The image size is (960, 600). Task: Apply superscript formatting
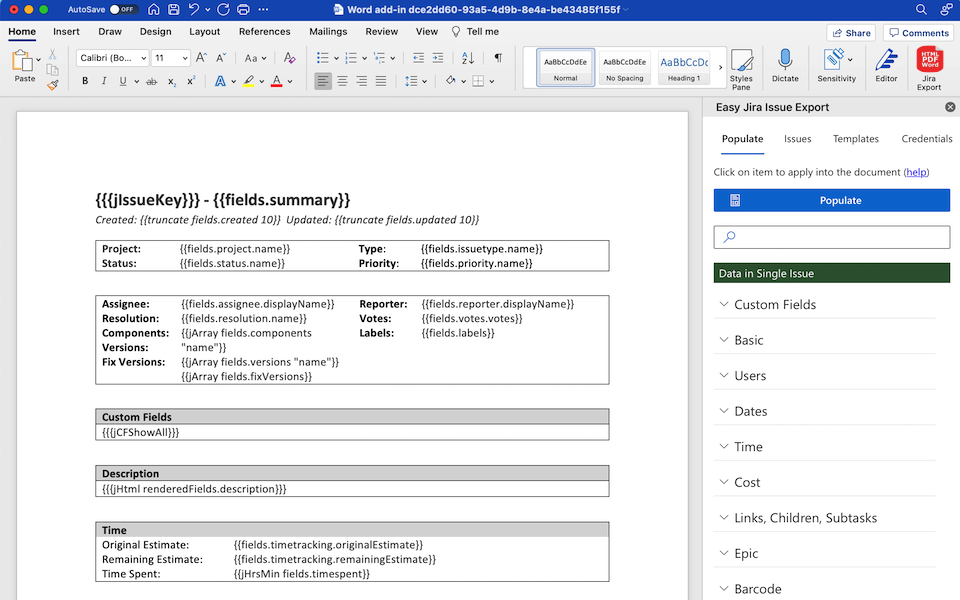[191, 81]
